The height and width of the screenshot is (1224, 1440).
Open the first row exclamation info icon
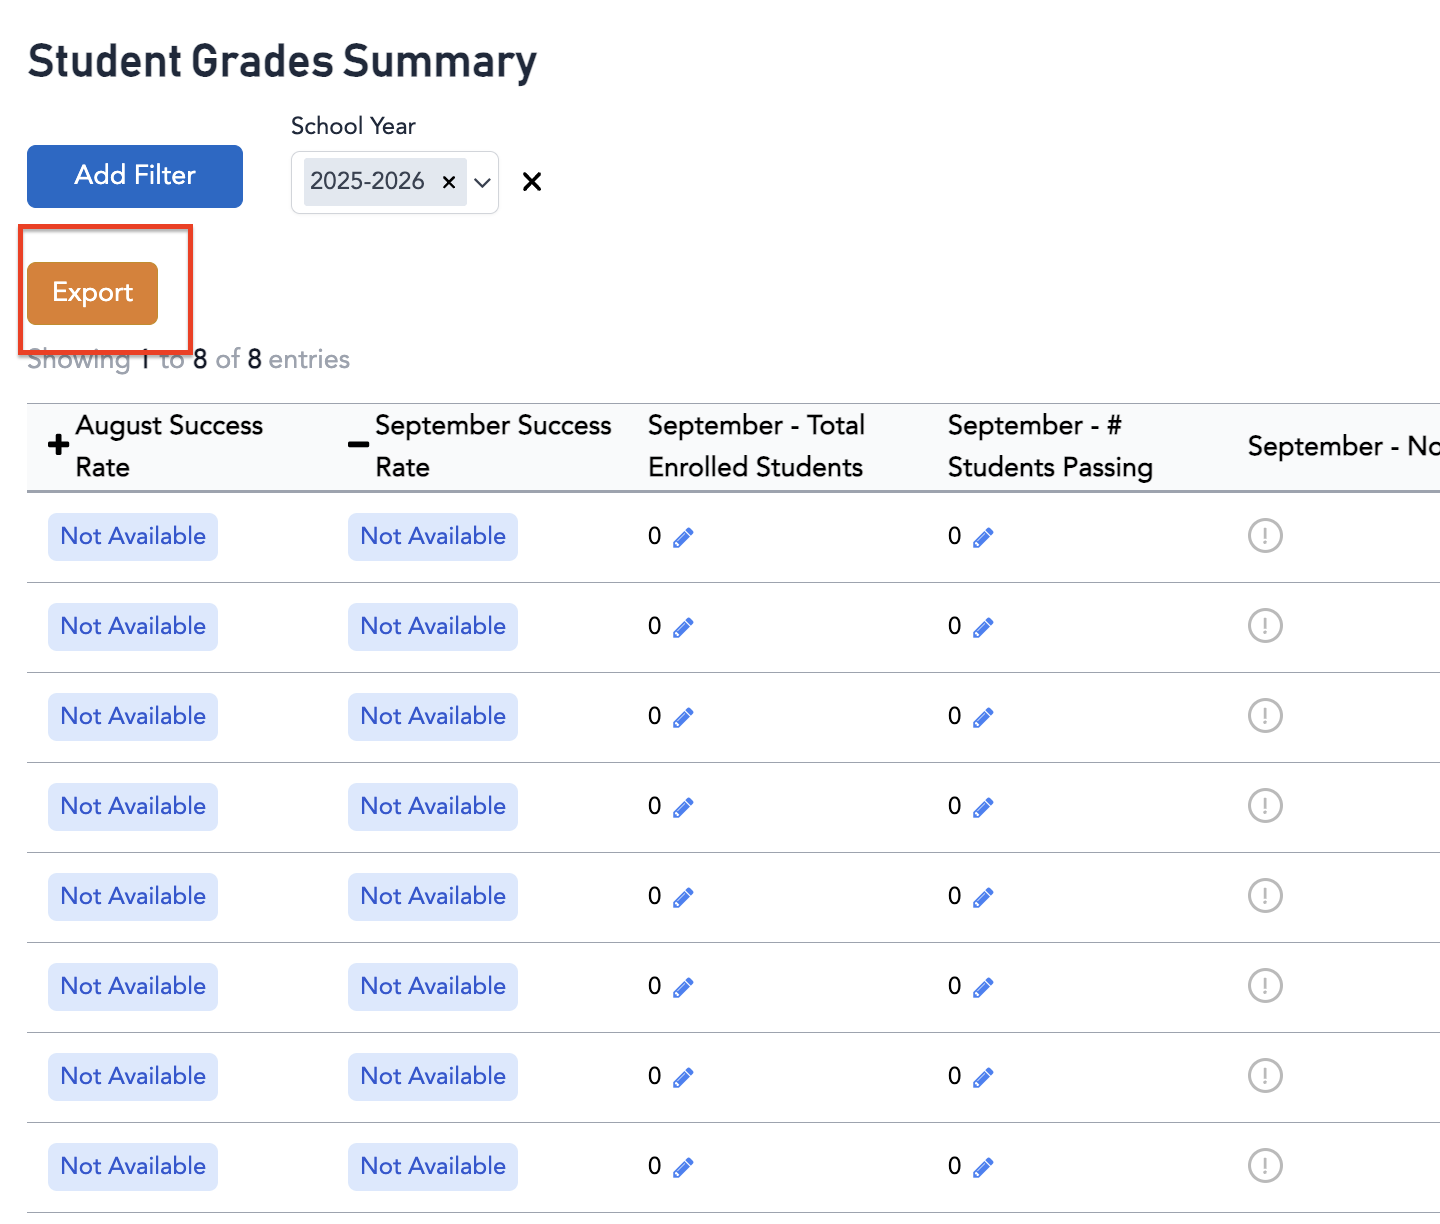click(x=1265, y=536)
